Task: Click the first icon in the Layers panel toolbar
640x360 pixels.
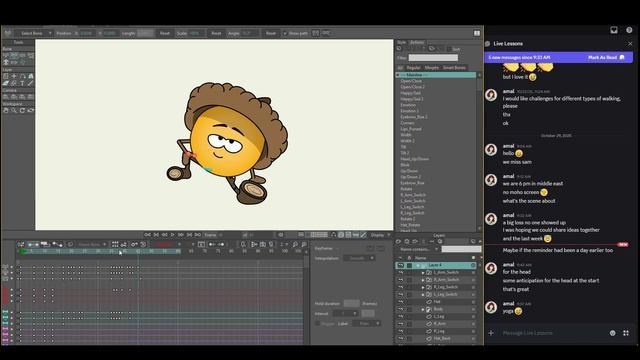Action: 399,241
